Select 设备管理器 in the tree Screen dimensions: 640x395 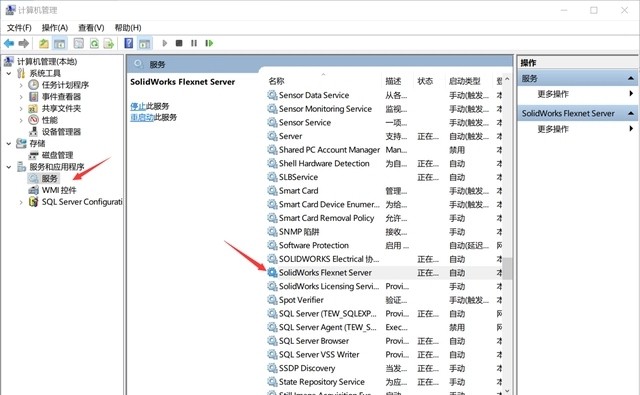pyautogui.click(x=61, y=132)
